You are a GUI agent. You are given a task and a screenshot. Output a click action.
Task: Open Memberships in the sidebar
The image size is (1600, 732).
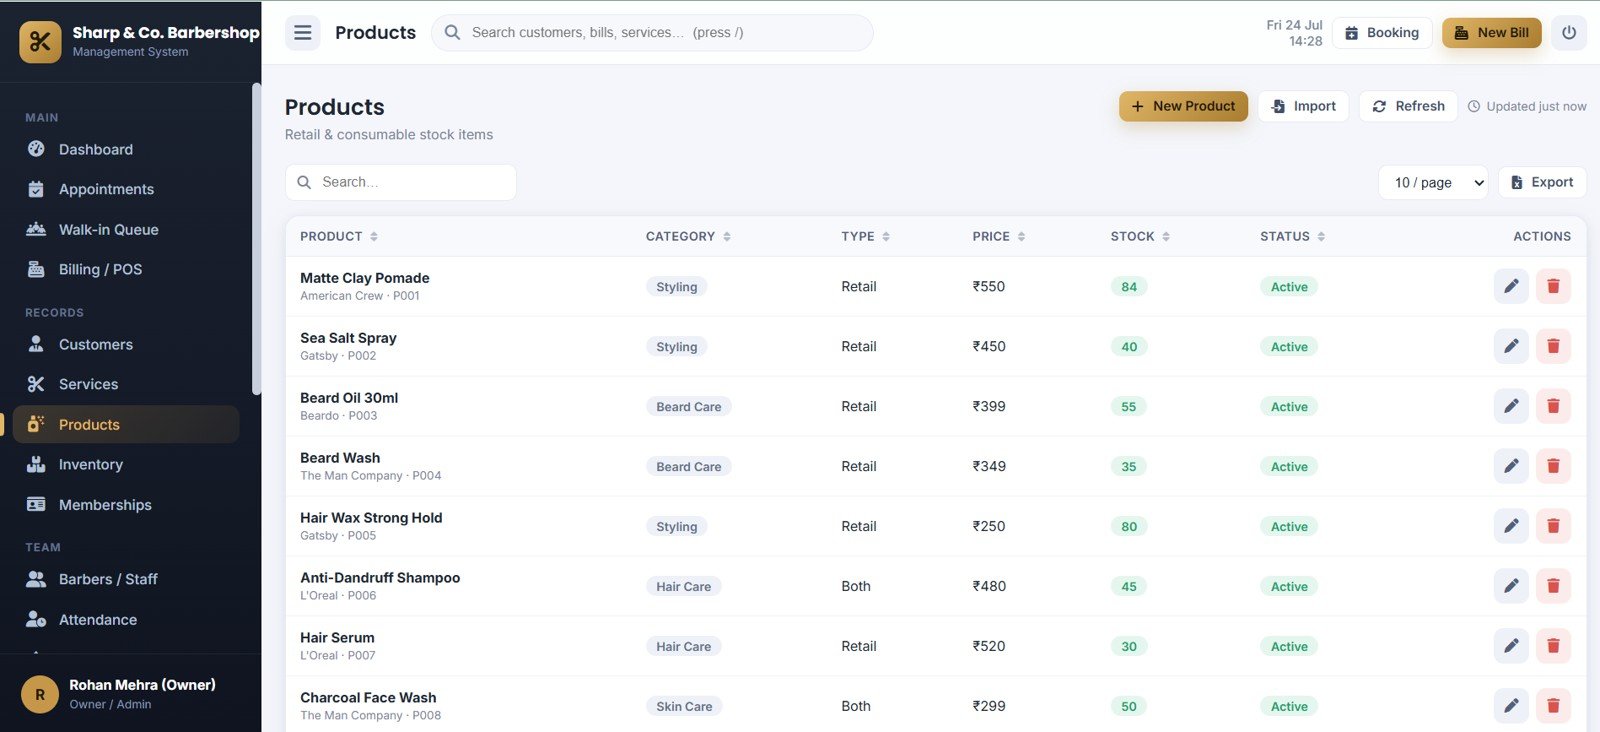(126, 505)
